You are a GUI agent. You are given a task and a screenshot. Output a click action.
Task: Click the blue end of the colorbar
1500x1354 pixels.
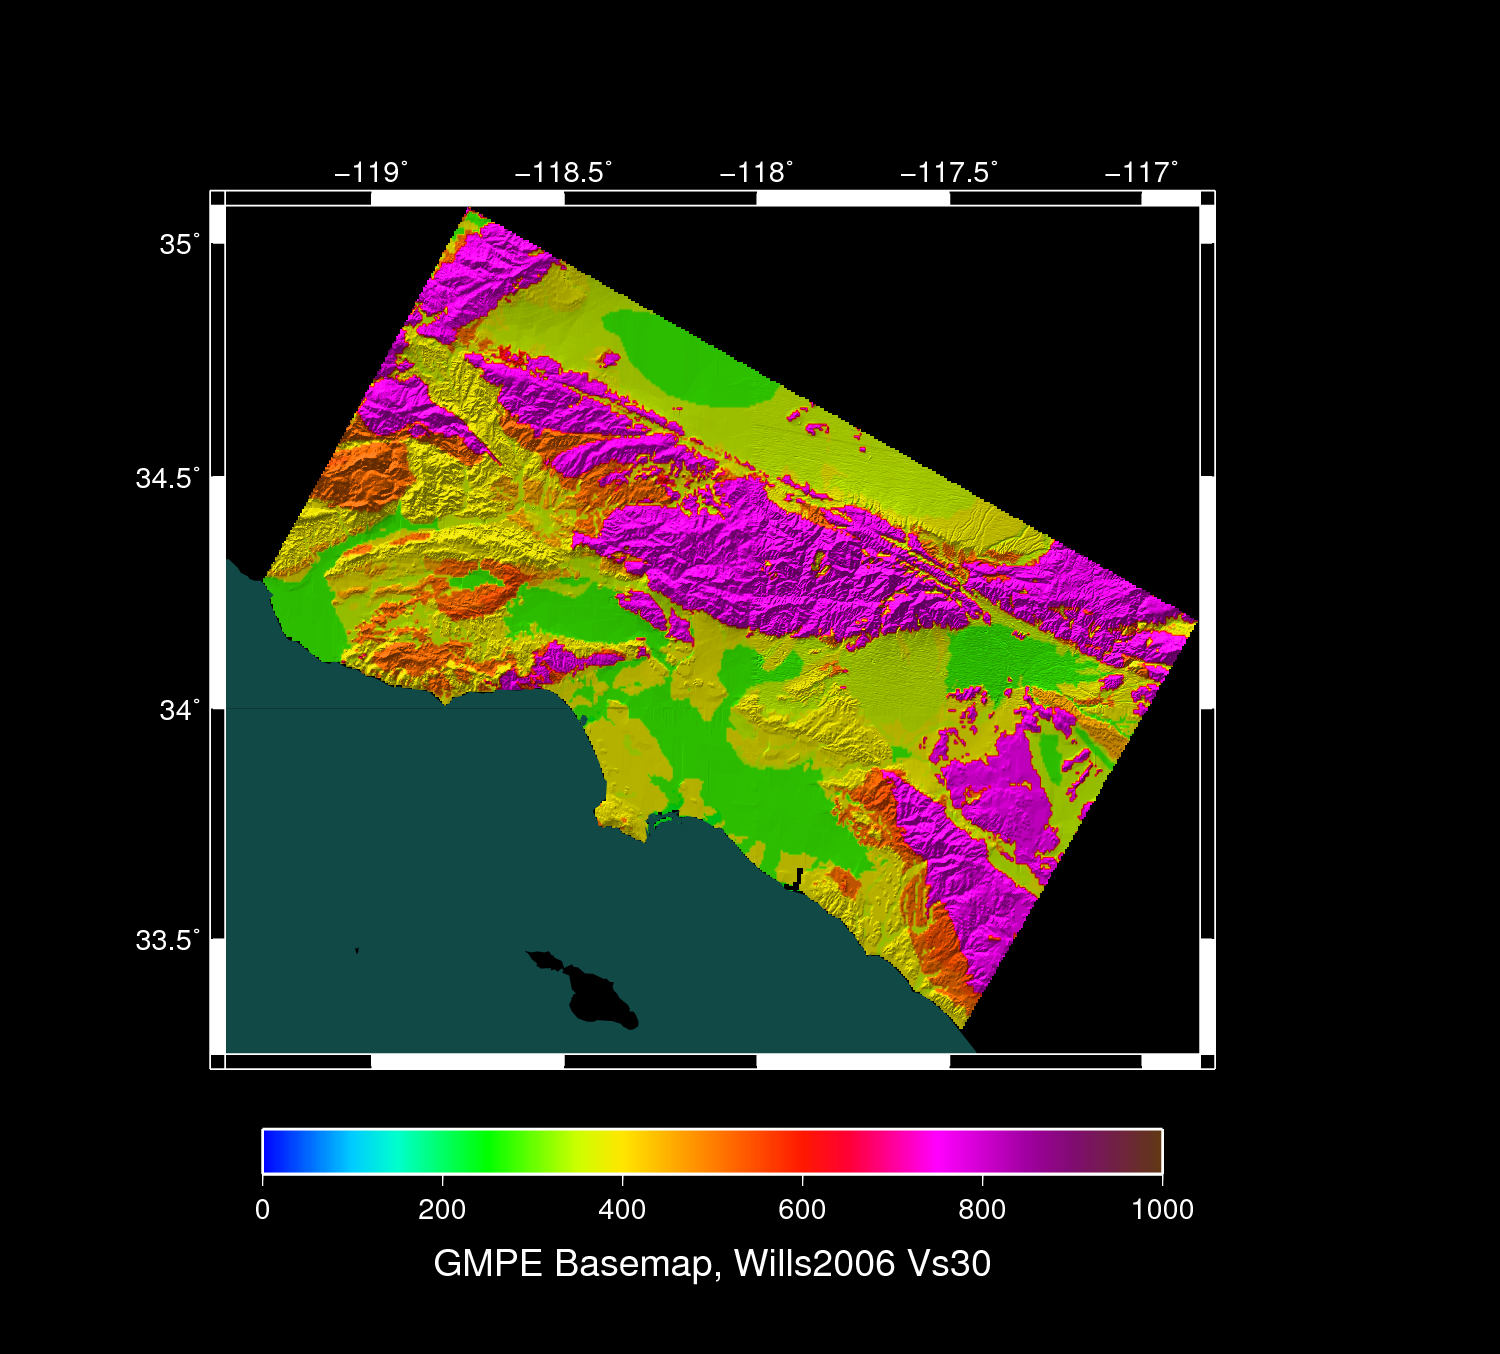272,1151
